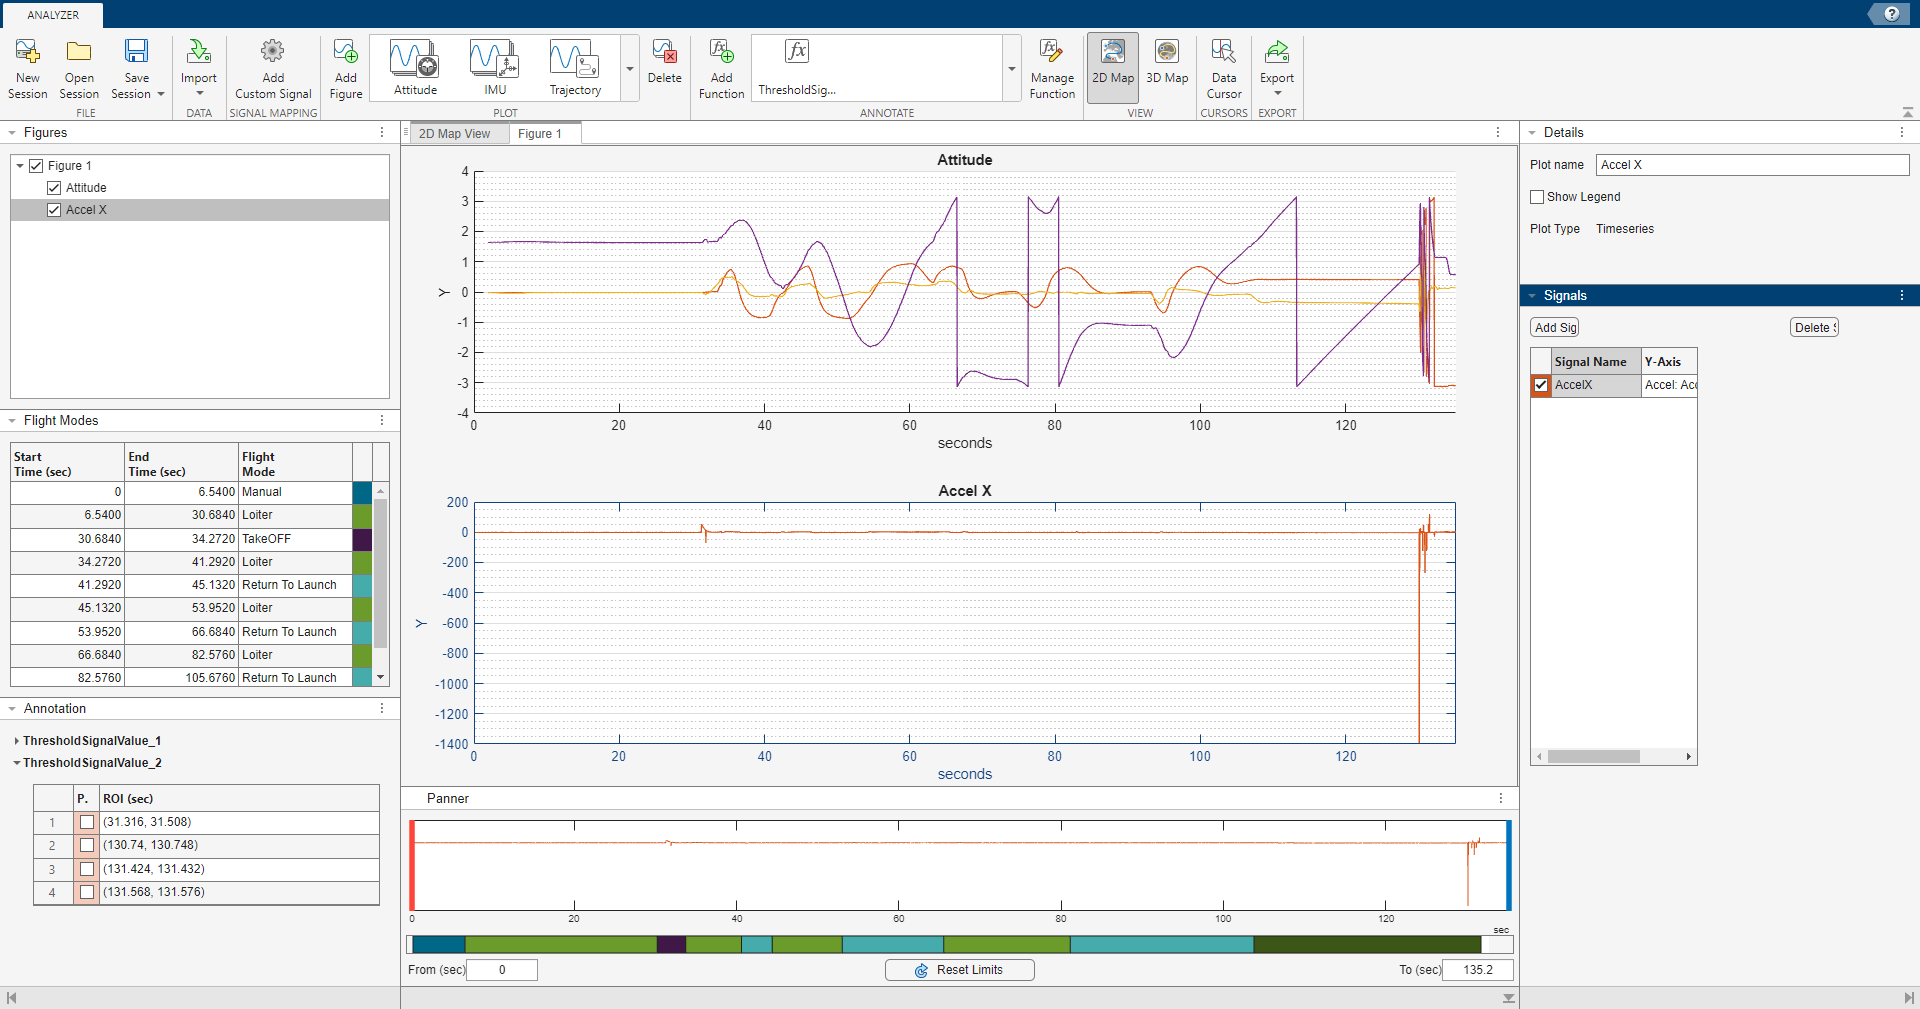Screen dimensions: 1920x1009
Task: Select the ANALYZER ribbon tab
Action: [52, 14]
